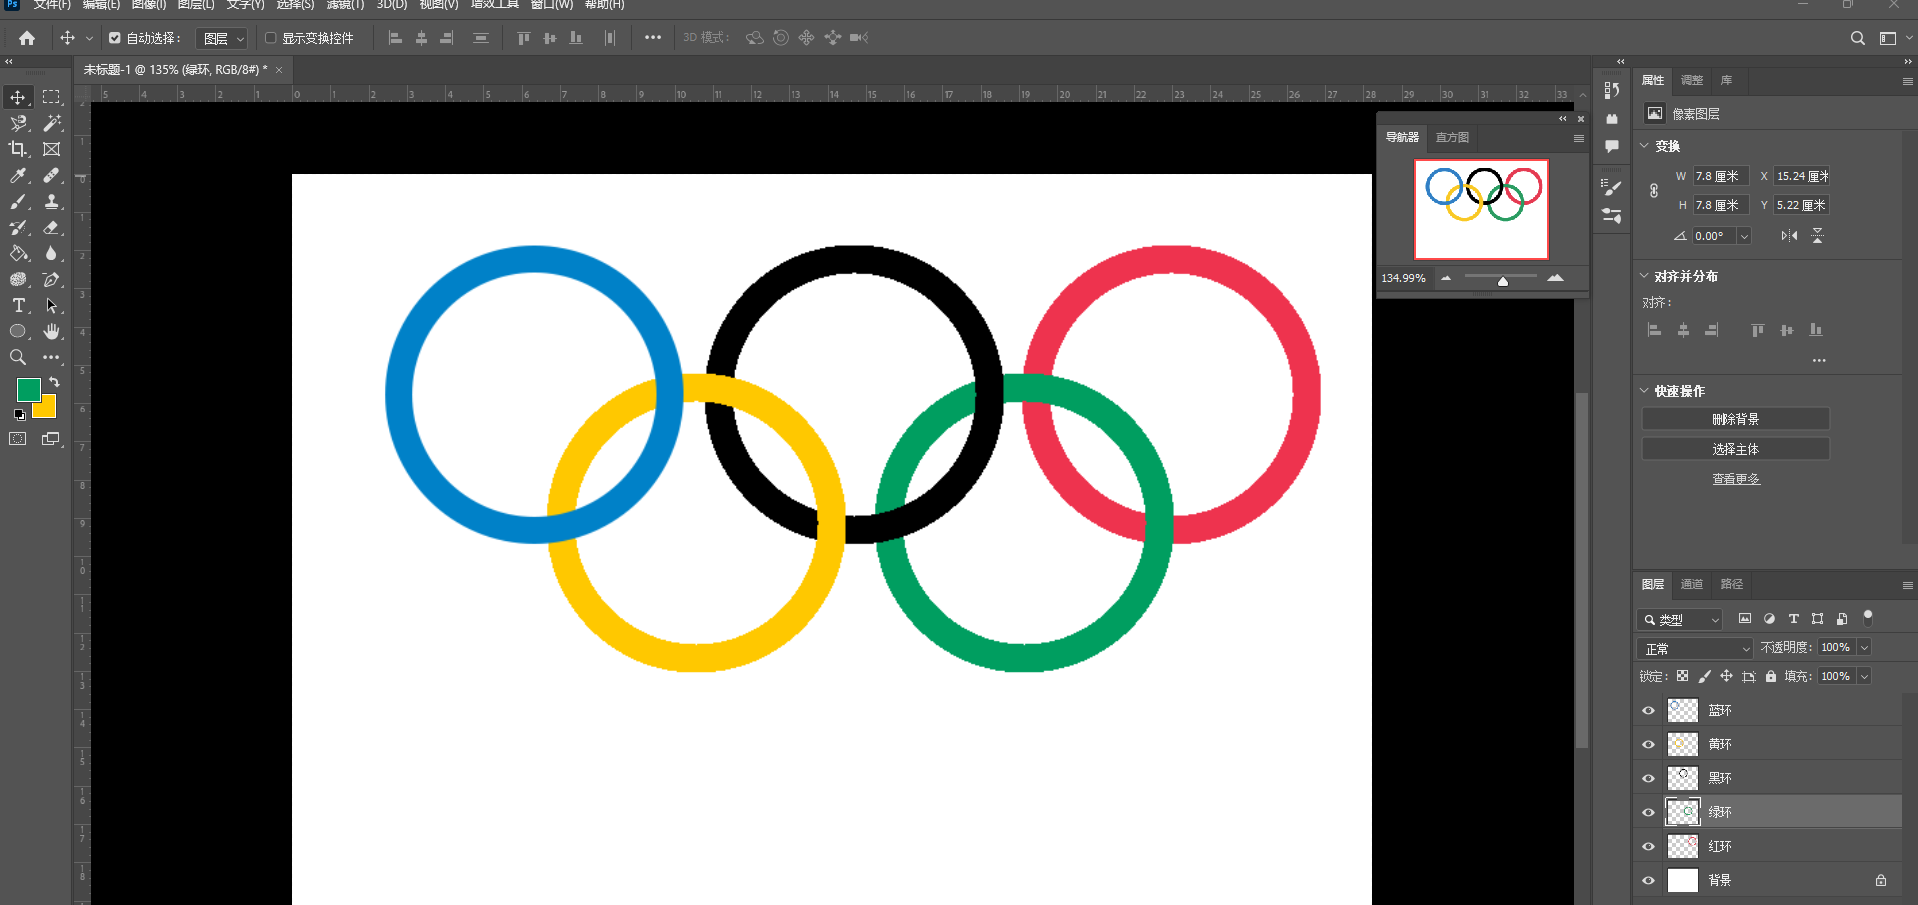Select the Eraser tool
This screenshot has width=1918, height=905.
point(52,227)
